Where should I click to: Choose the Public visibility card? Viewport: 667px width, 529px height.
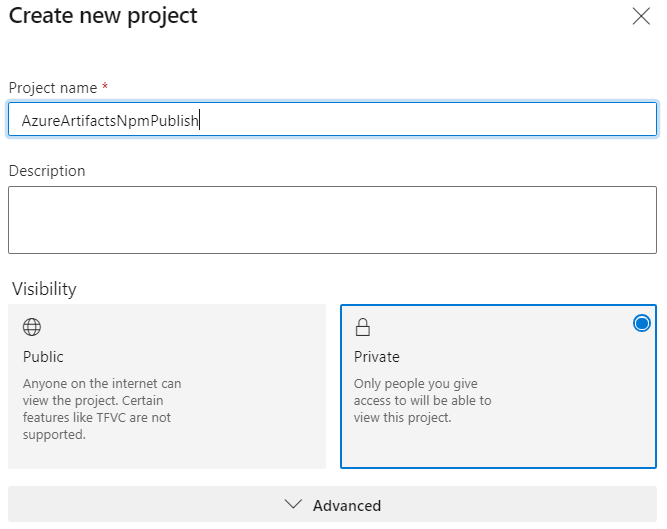point(167,386)
